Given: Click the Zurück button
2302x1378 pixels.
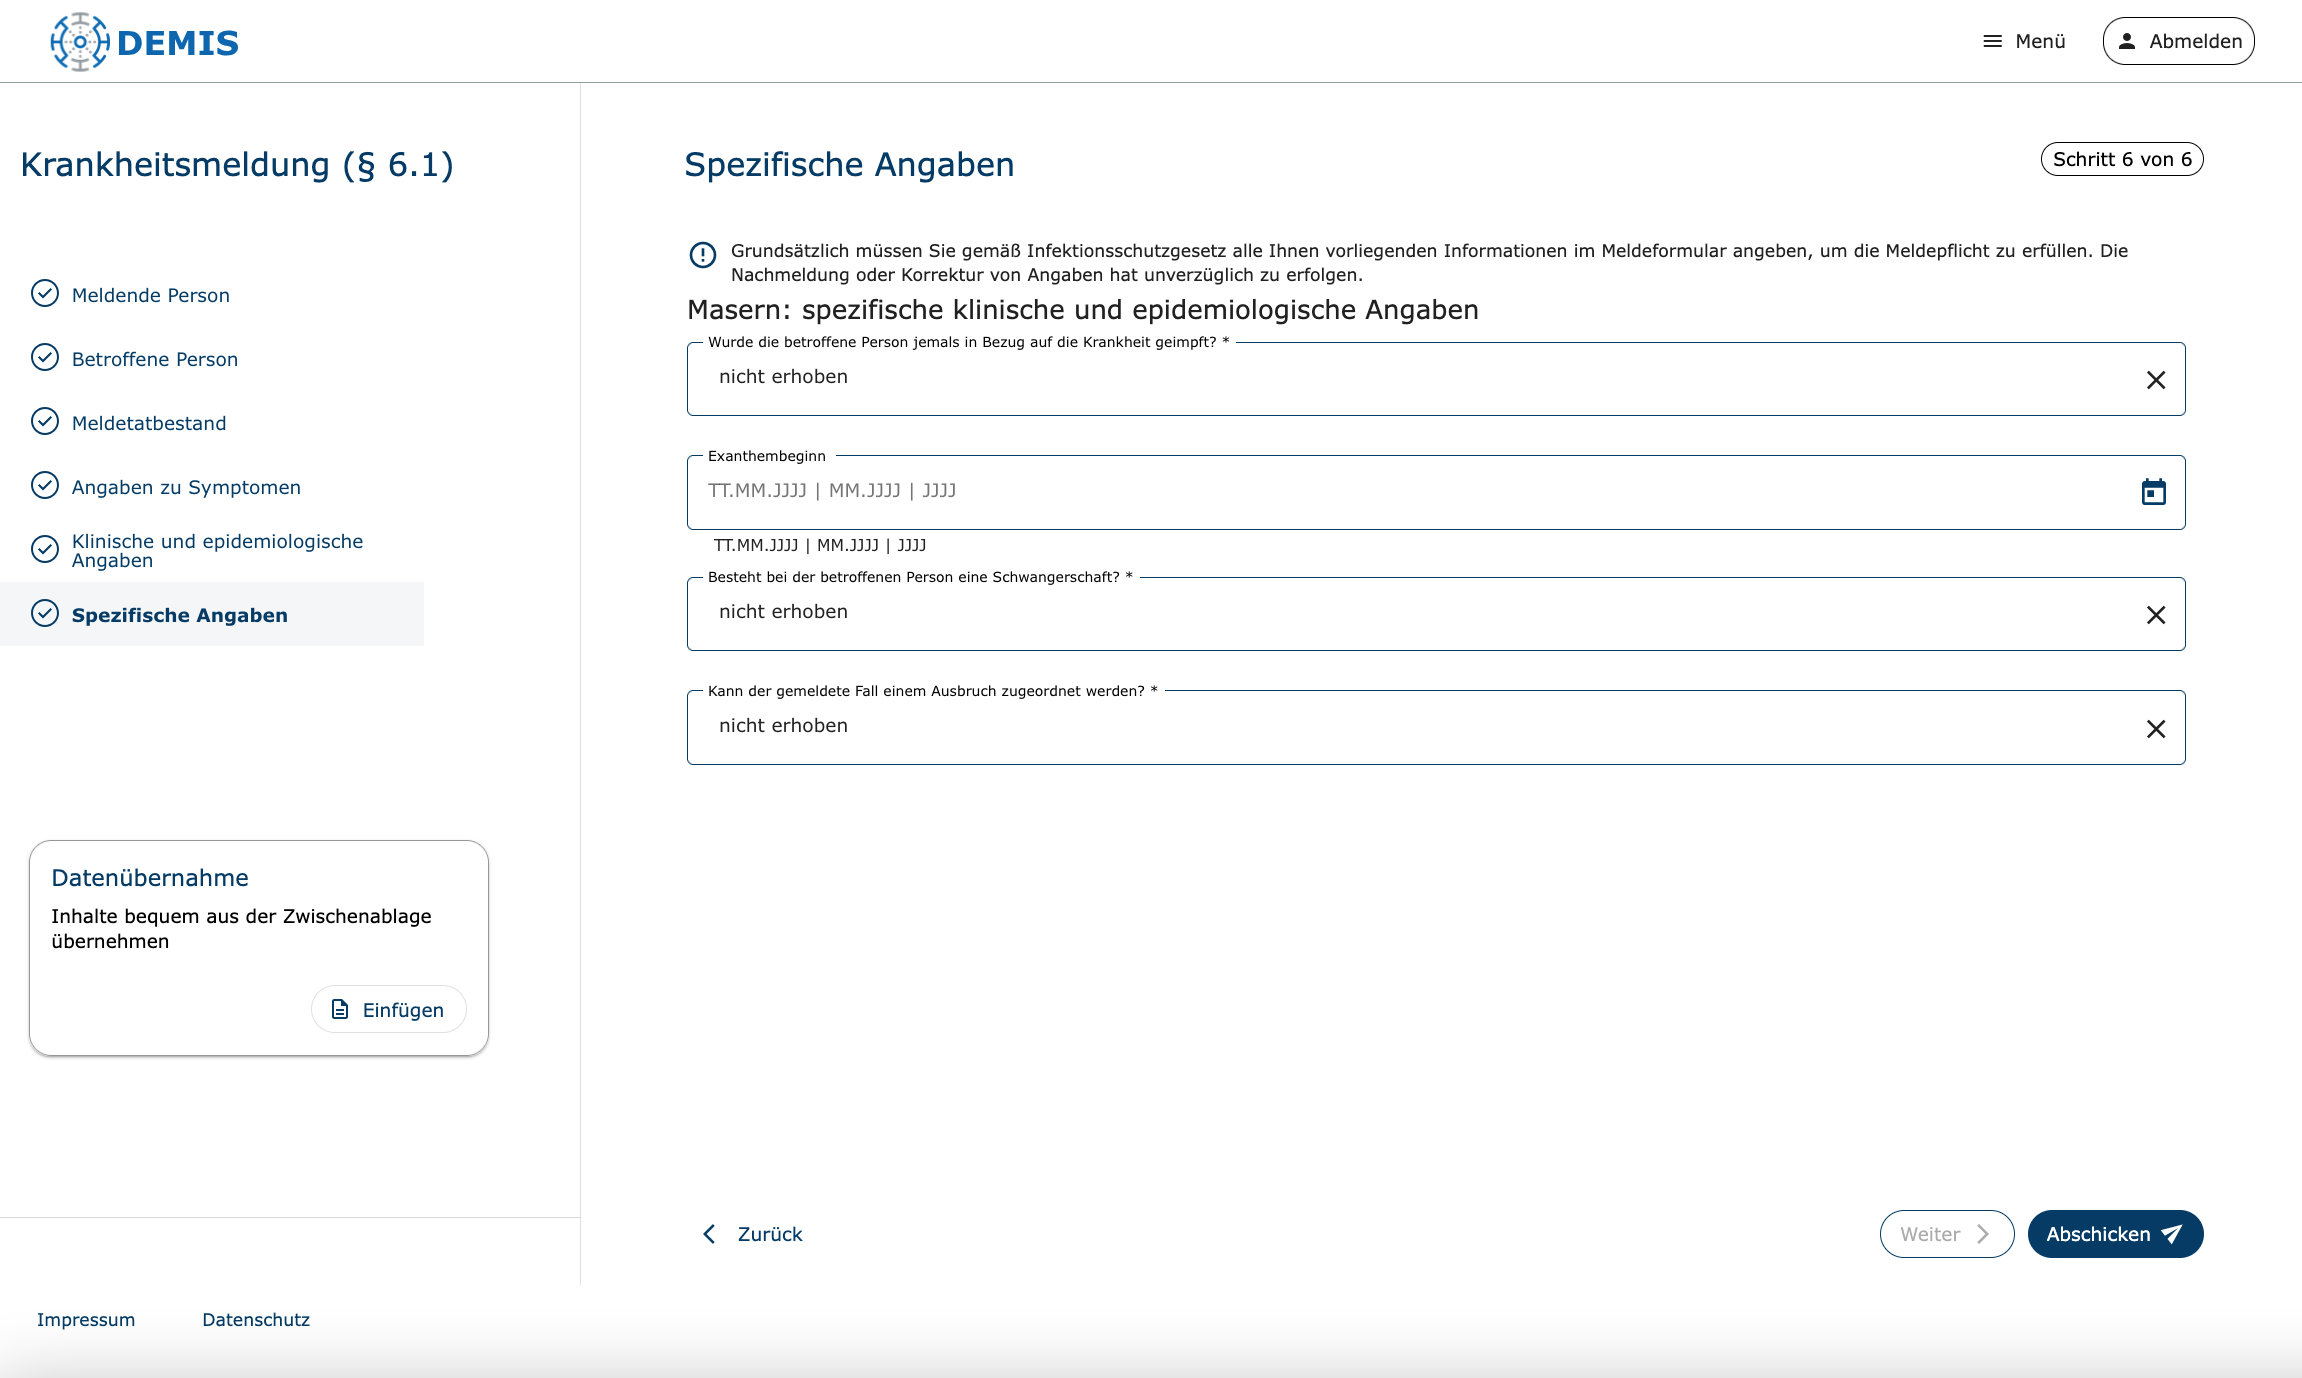Looking at the screenshot, I should pos(753,1234).
